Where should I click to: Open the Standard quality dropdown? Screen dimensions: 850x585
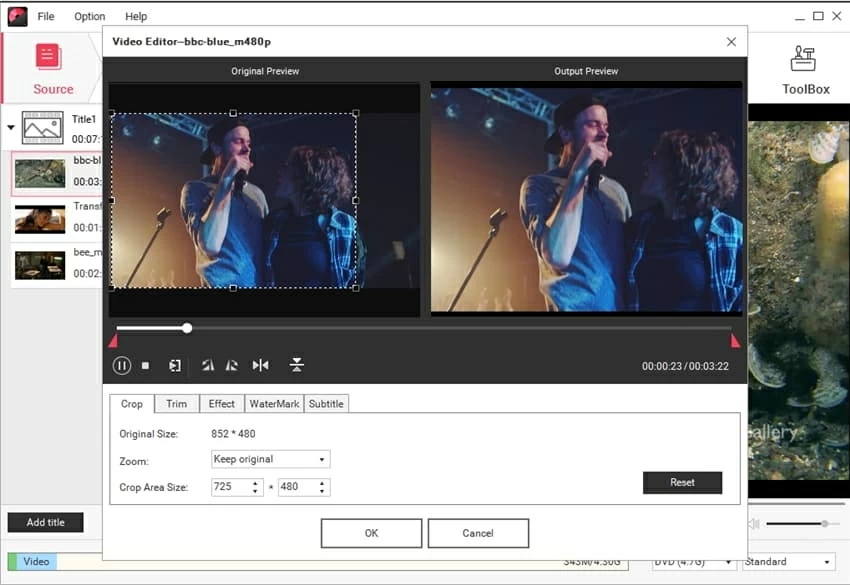788,562
